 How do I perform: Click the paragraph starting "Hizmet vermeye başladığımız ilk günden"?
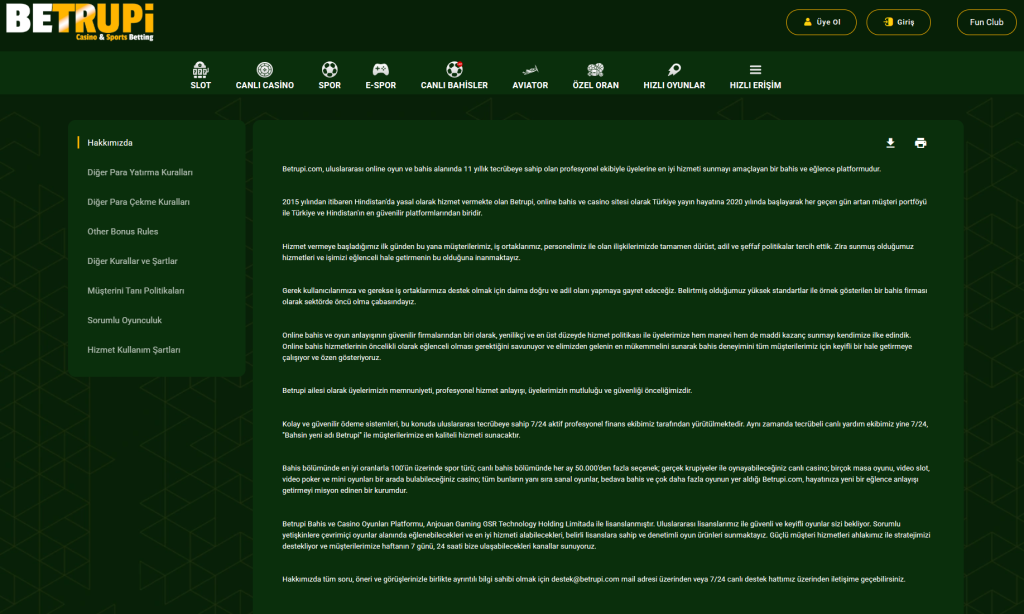click(598, 252)
